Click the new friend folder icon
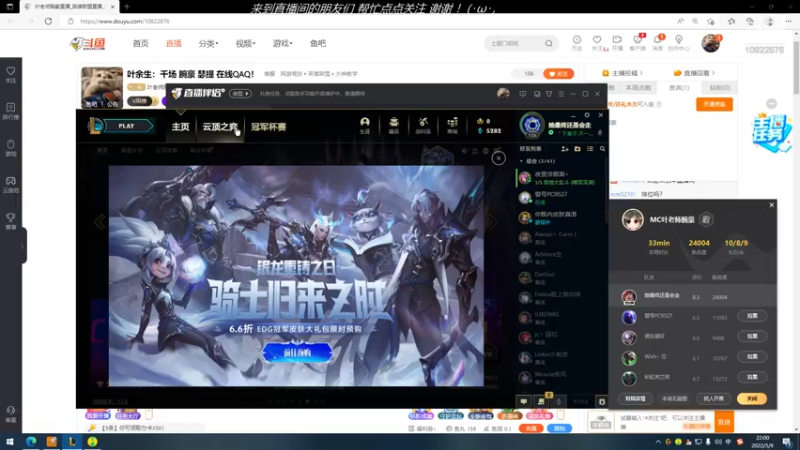This screenshot has height=450, width=800. pos(577,149)
